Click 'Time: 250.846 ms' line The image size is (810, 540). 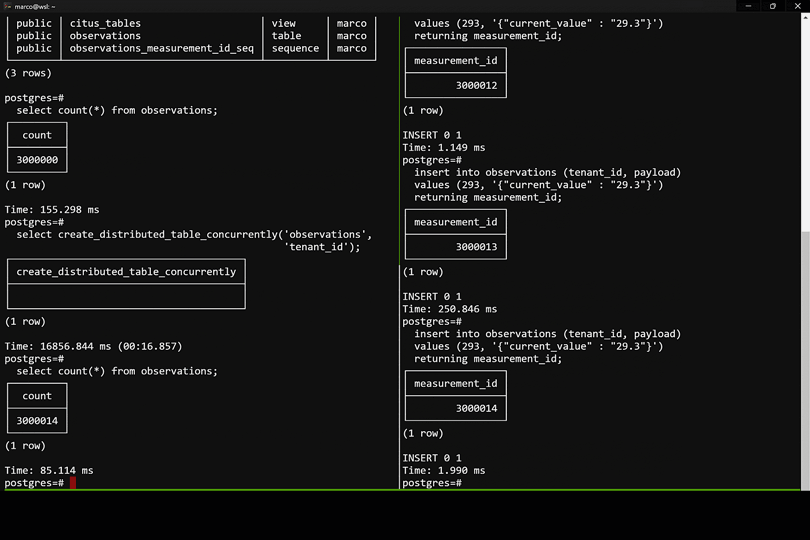click(x=449, y=309)
